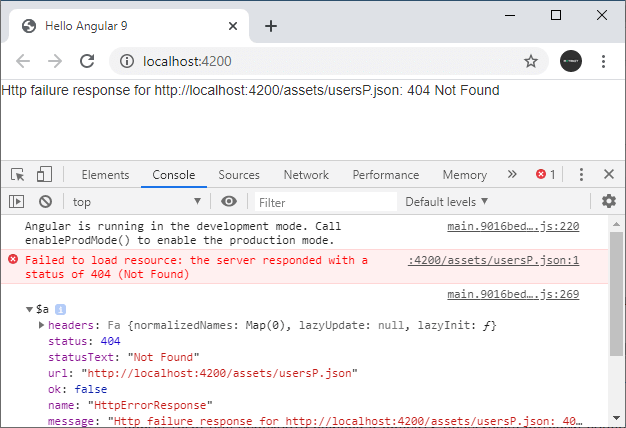Open main.9016bed…js:269 source link
The height and width of the screenshot is (428, 626).
click(513, 294)
